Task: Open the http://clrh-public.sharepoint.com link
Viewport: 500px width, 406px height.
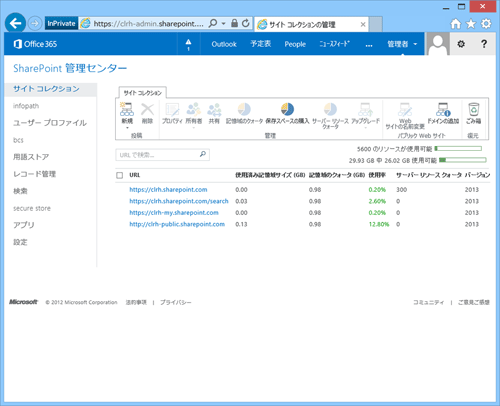Action: pos(177,224)
